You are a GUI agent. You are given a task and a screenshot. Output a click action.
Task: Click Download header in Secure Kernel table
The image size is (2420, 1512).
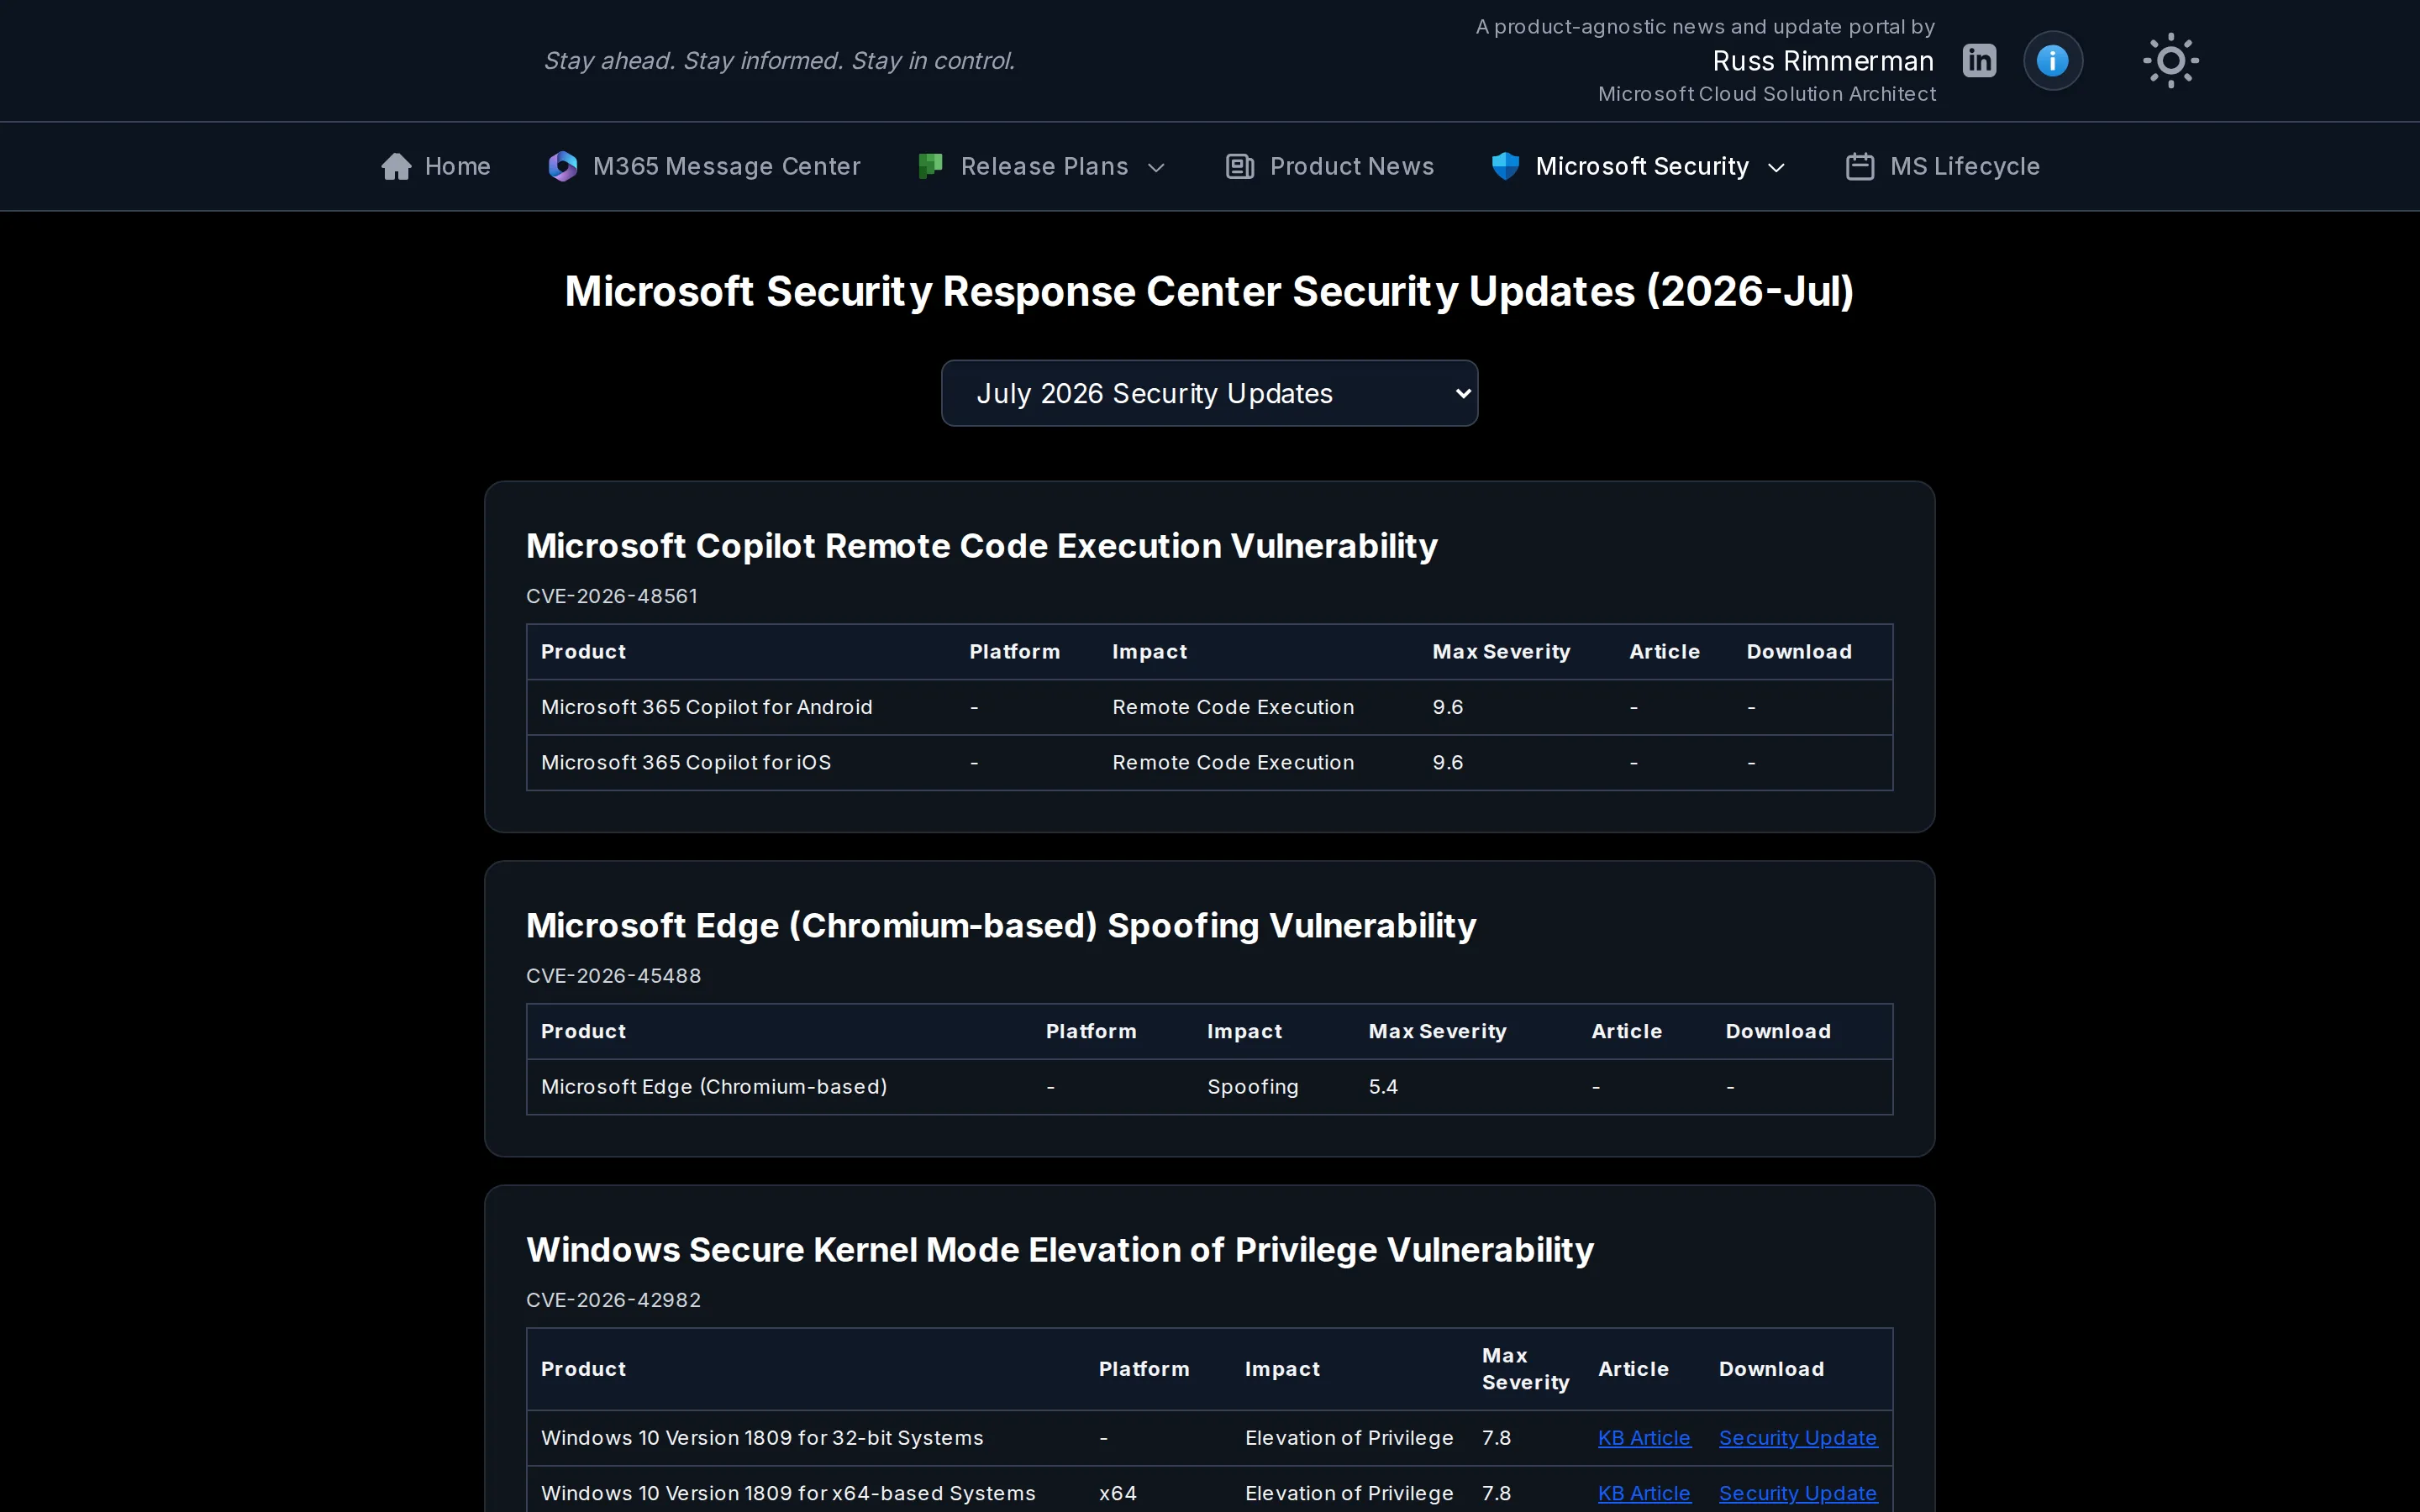coord(1771,1368)
